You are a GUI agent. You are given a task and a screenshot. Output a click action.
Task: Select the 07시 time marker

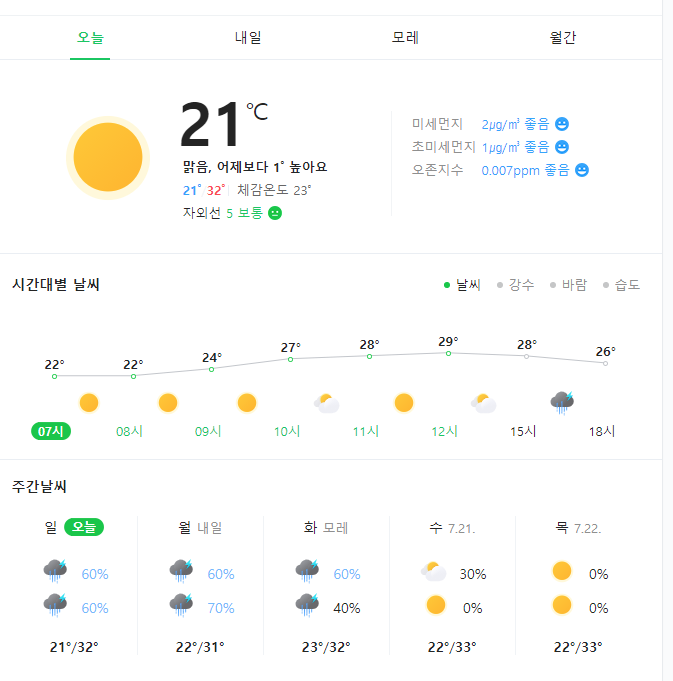49,431
